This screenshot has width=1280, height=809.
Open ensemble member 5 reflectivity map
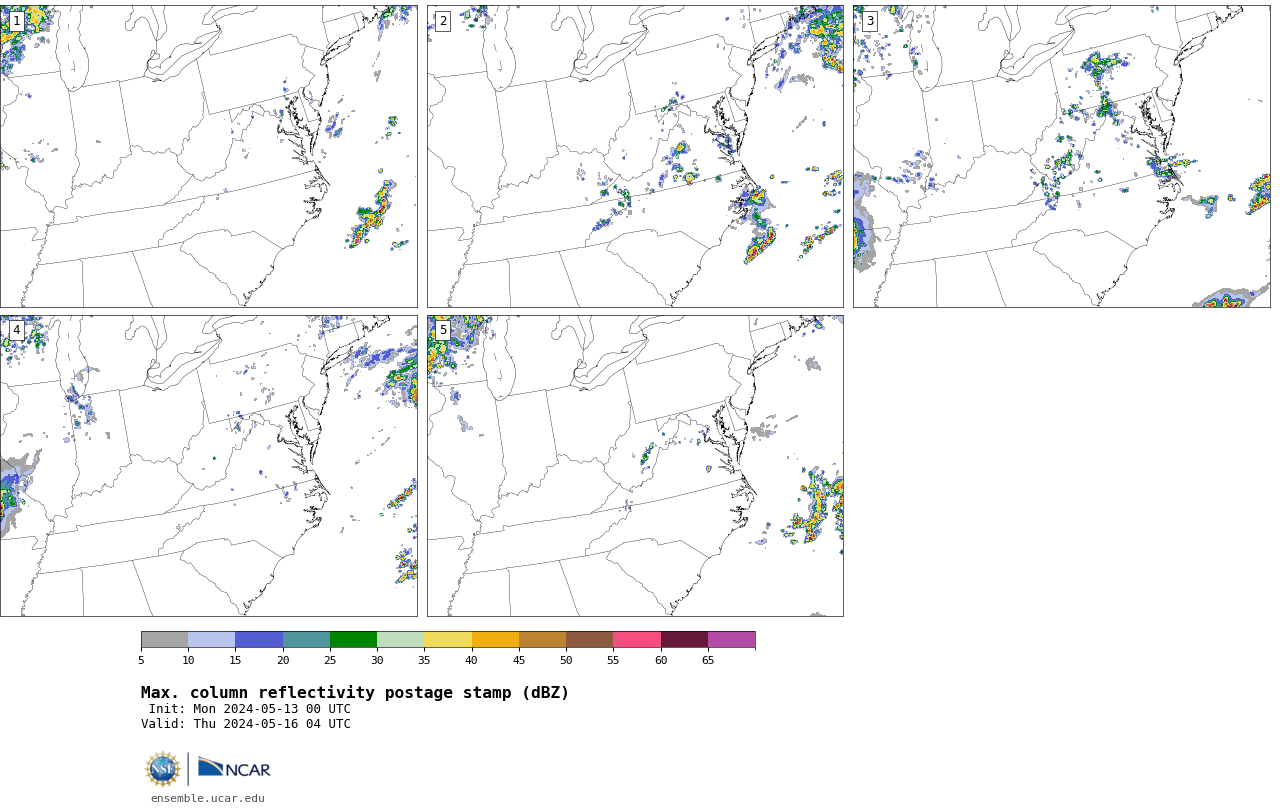[635, 466]
